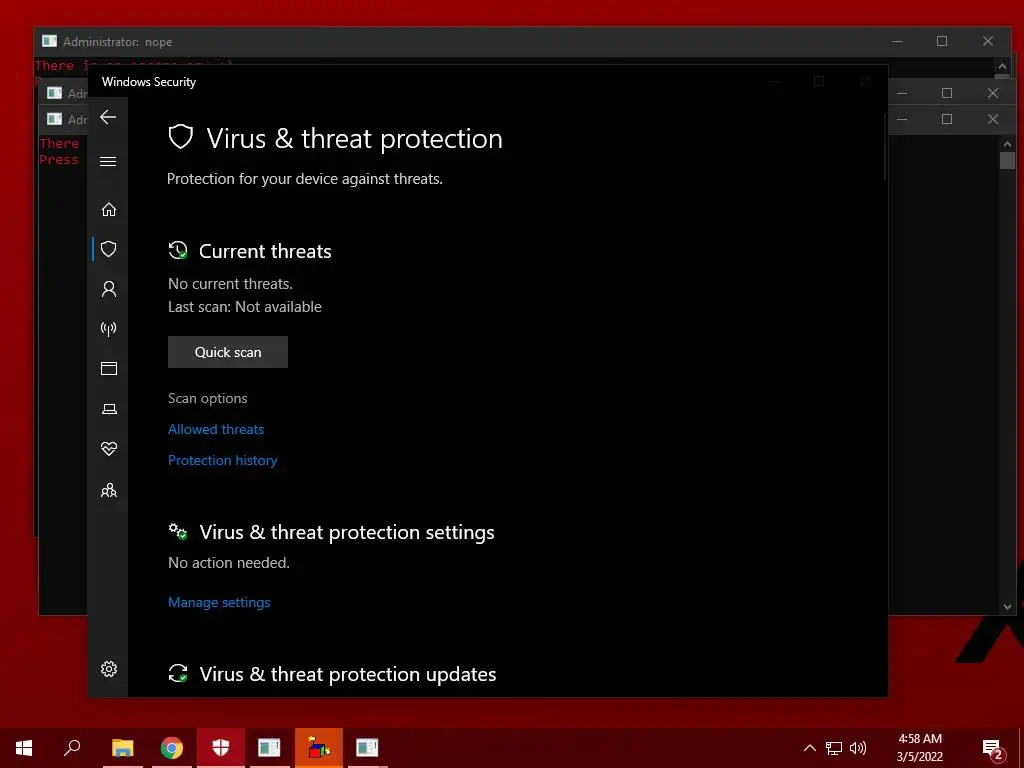Show hidden system tray icons
Screen dimensions: 1024x768
point(809,748)
